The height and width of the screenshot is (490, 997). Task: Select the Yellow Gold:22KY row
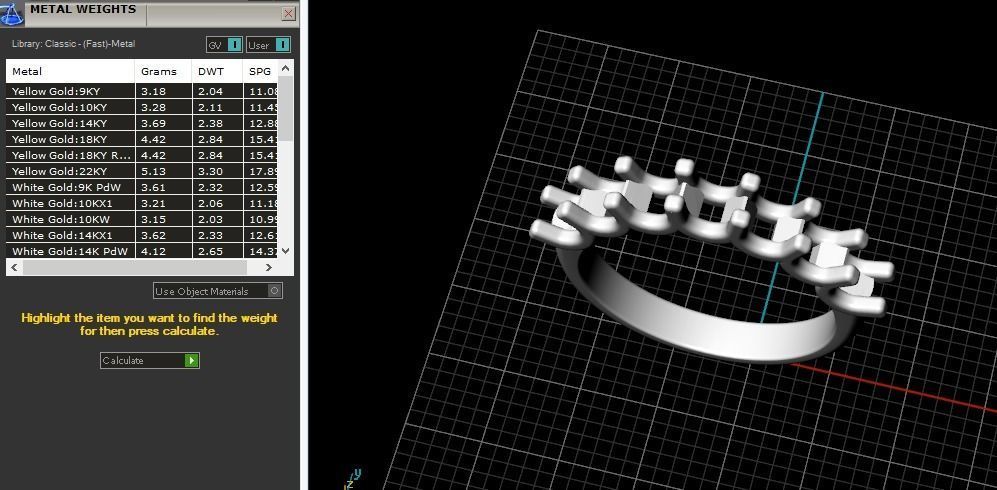point(142,171)
